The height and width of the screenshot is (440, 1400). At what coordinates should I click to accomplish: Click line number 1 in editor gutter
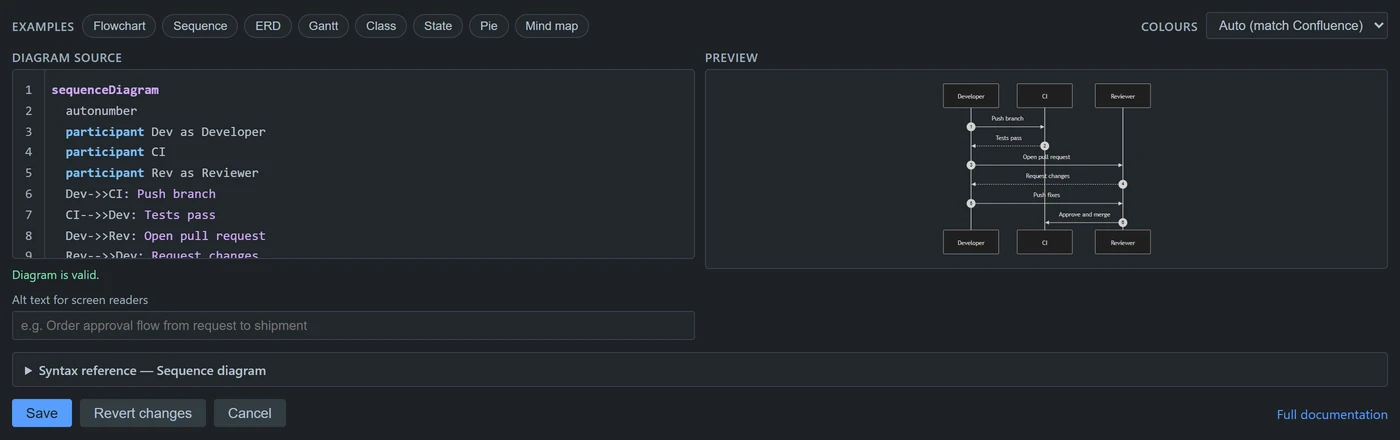click(x=29, y=90)
